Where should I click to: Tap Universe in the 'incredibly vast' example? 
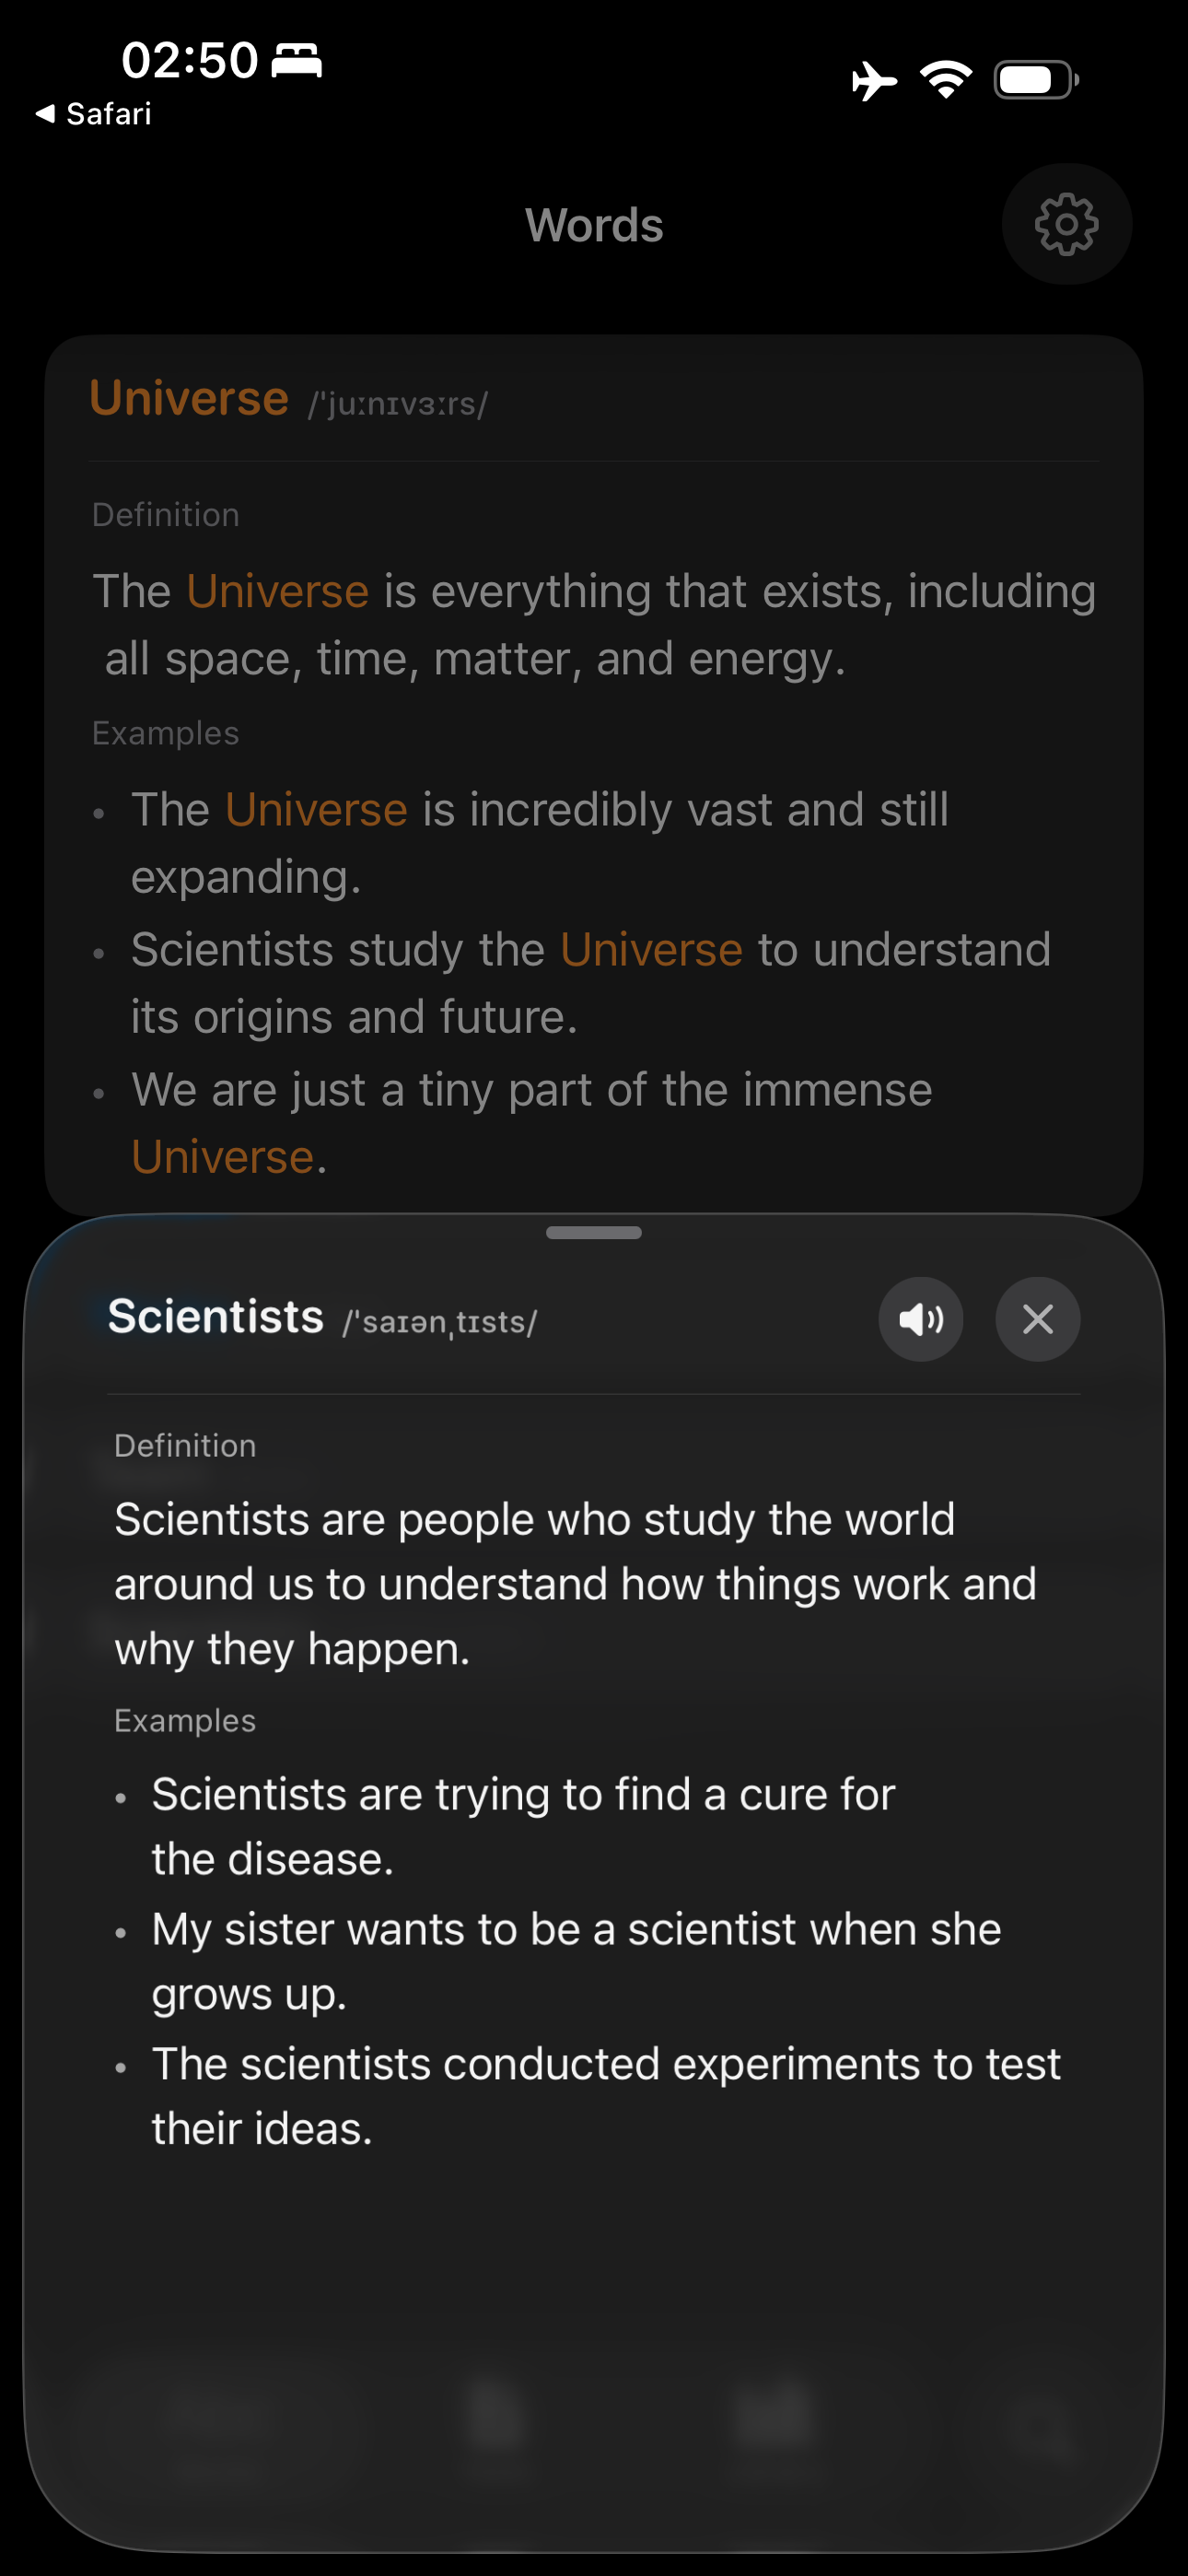[316, 809]
